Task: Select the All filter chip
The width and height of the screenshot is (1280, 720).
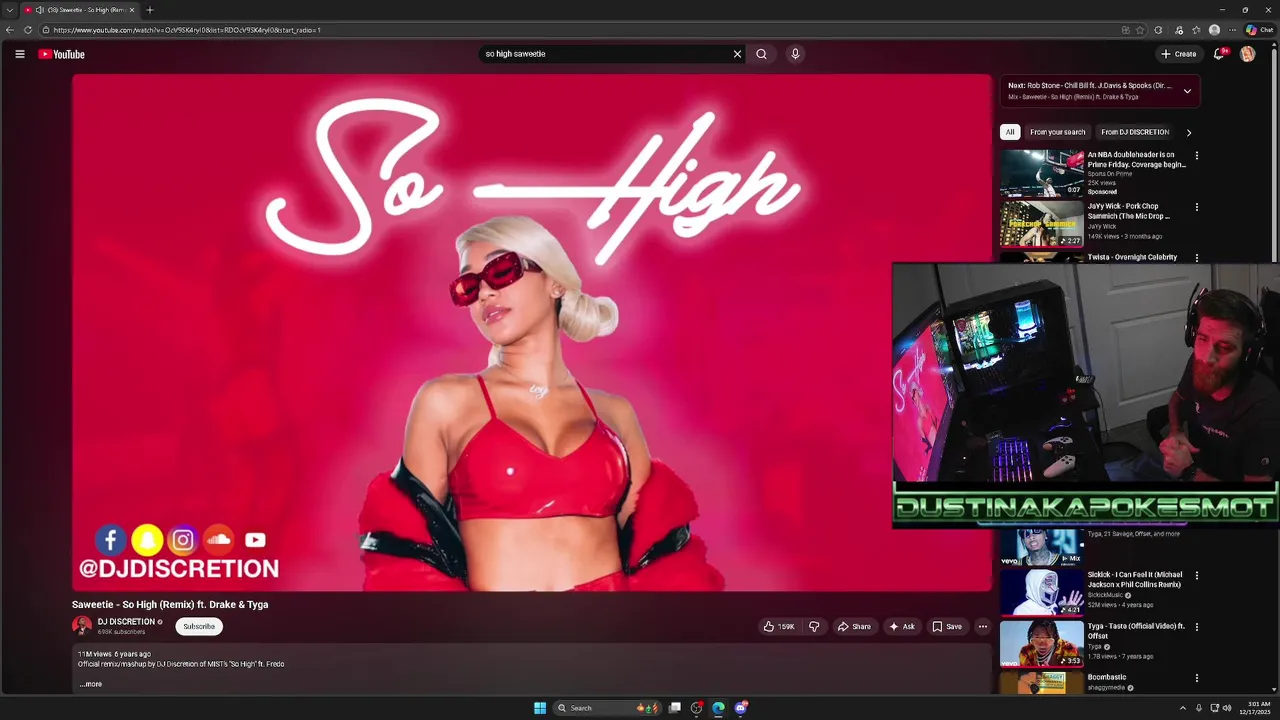Action: tap(1010, 132)
